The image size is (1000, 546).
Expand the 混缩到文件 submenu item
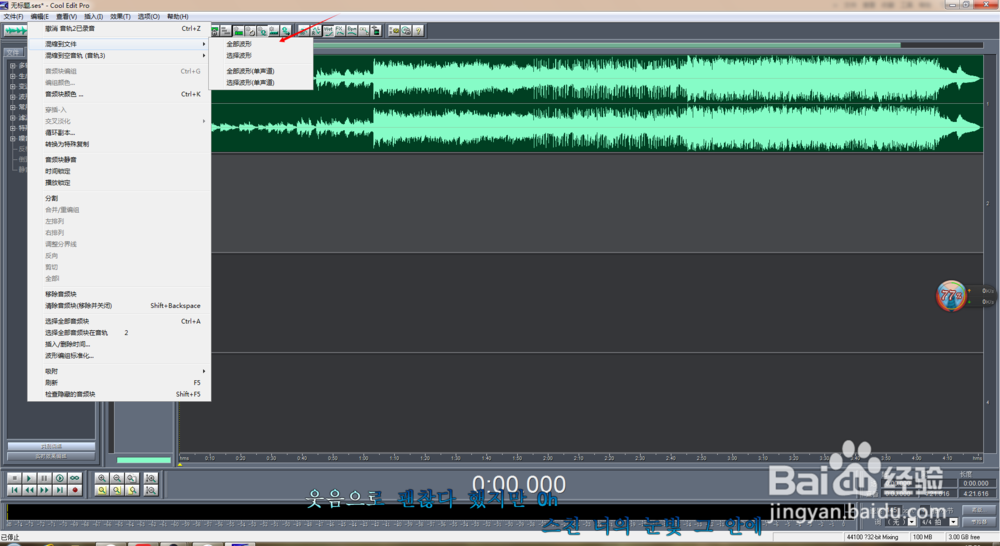coord(119,44)
